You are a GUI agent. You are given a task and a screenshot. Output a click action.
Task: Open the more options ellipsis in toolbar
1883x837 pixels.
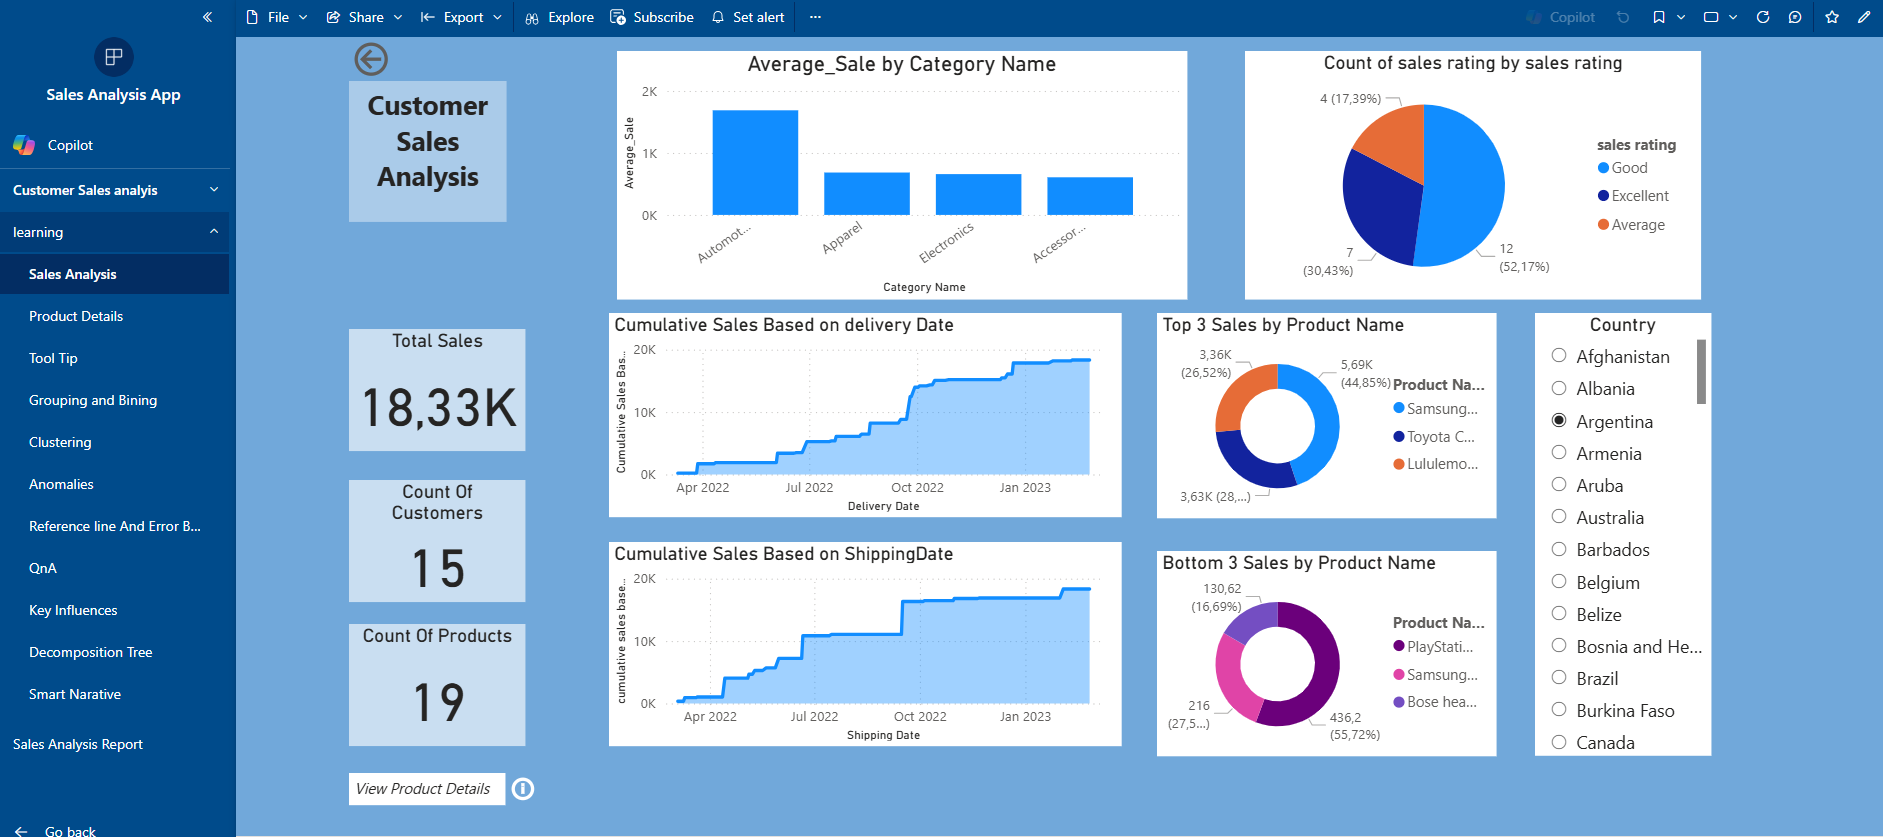[815, 17]
